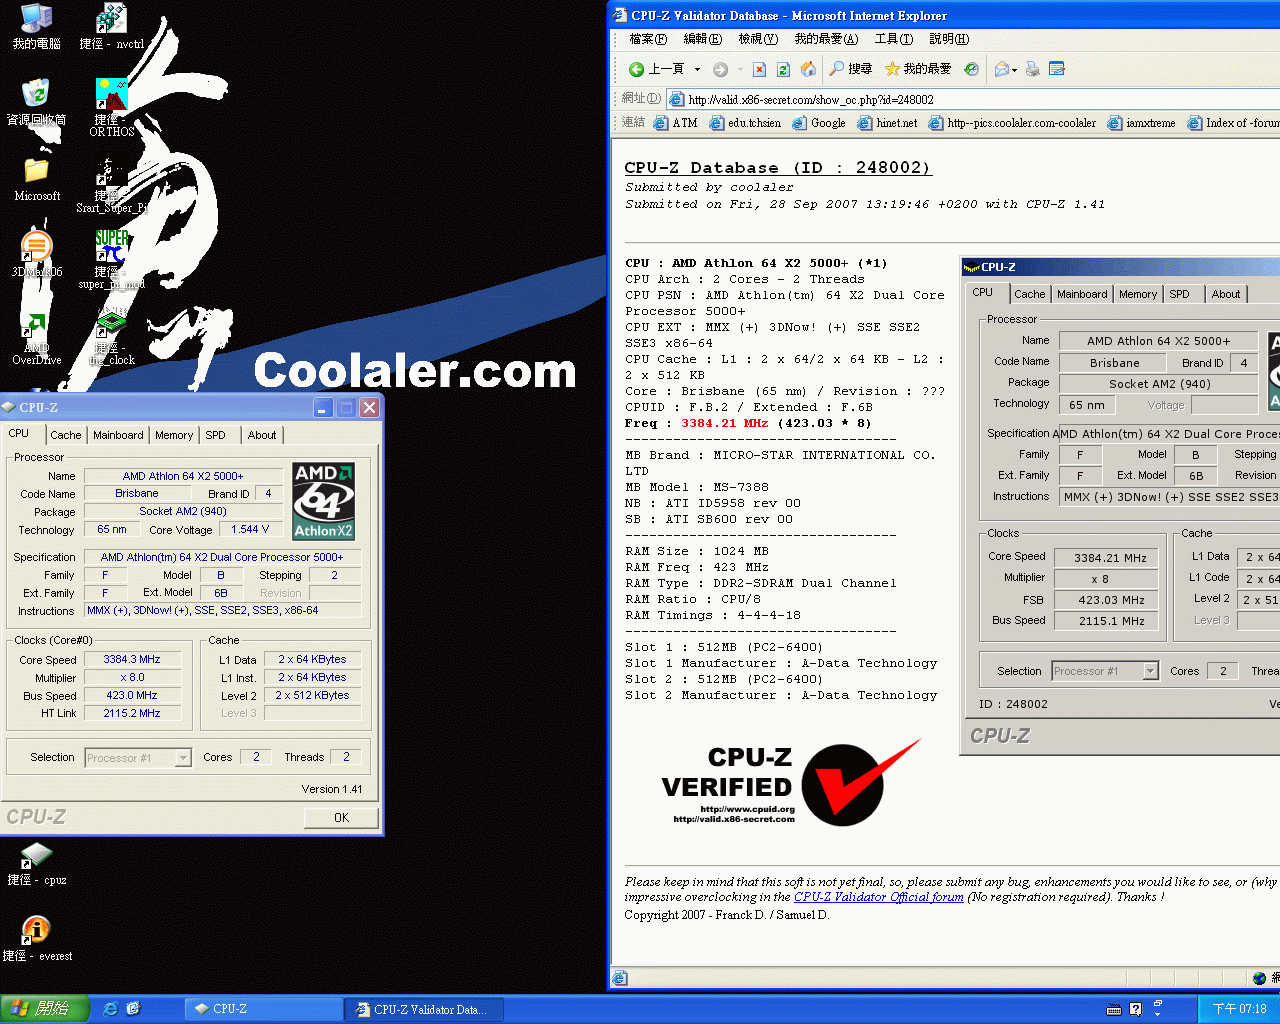This screenshot has width=1280, height=1024.
Task: Click the IE Mail toolbar icon
Action: coord(1001,69)
